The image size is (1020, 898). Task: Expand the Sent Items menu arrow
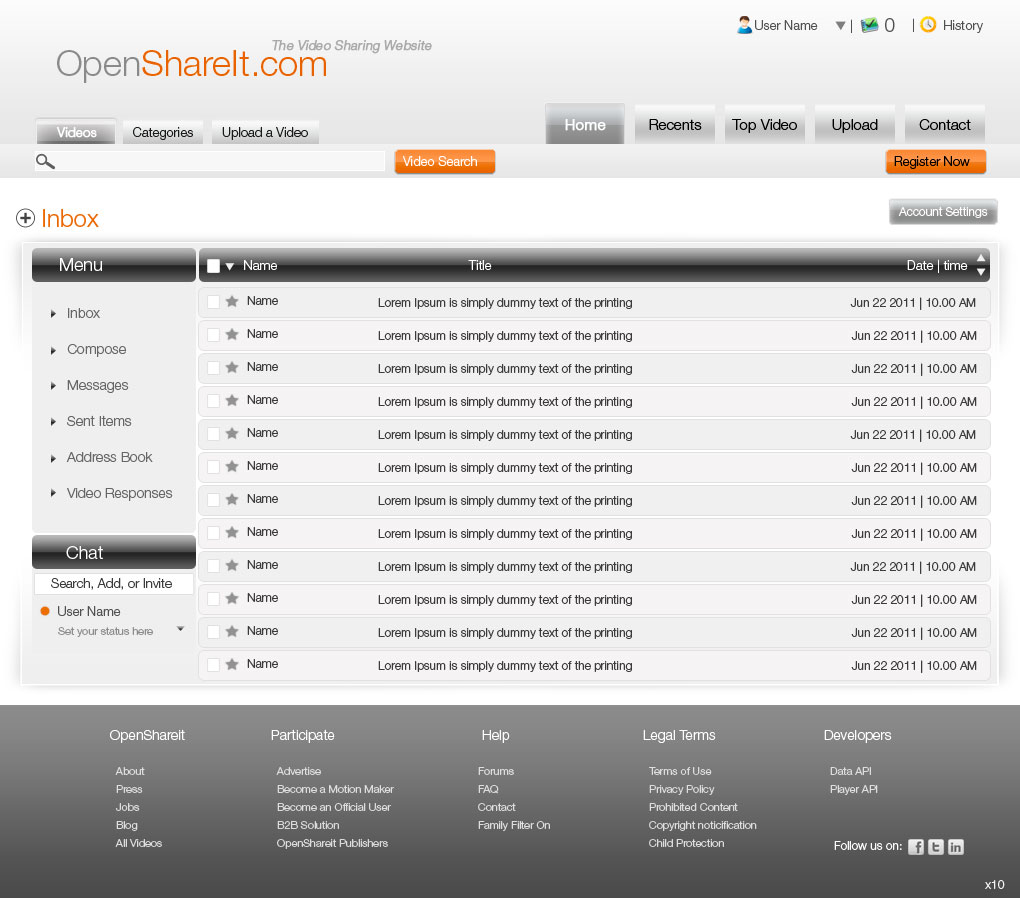(53, 422)
